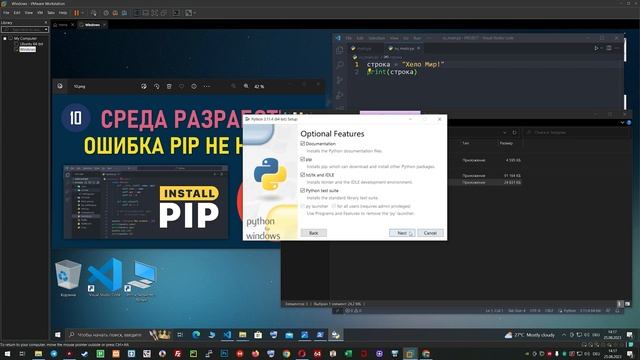
Task: Open the guest Windows Start button
Action: click(x=58, y=335)
